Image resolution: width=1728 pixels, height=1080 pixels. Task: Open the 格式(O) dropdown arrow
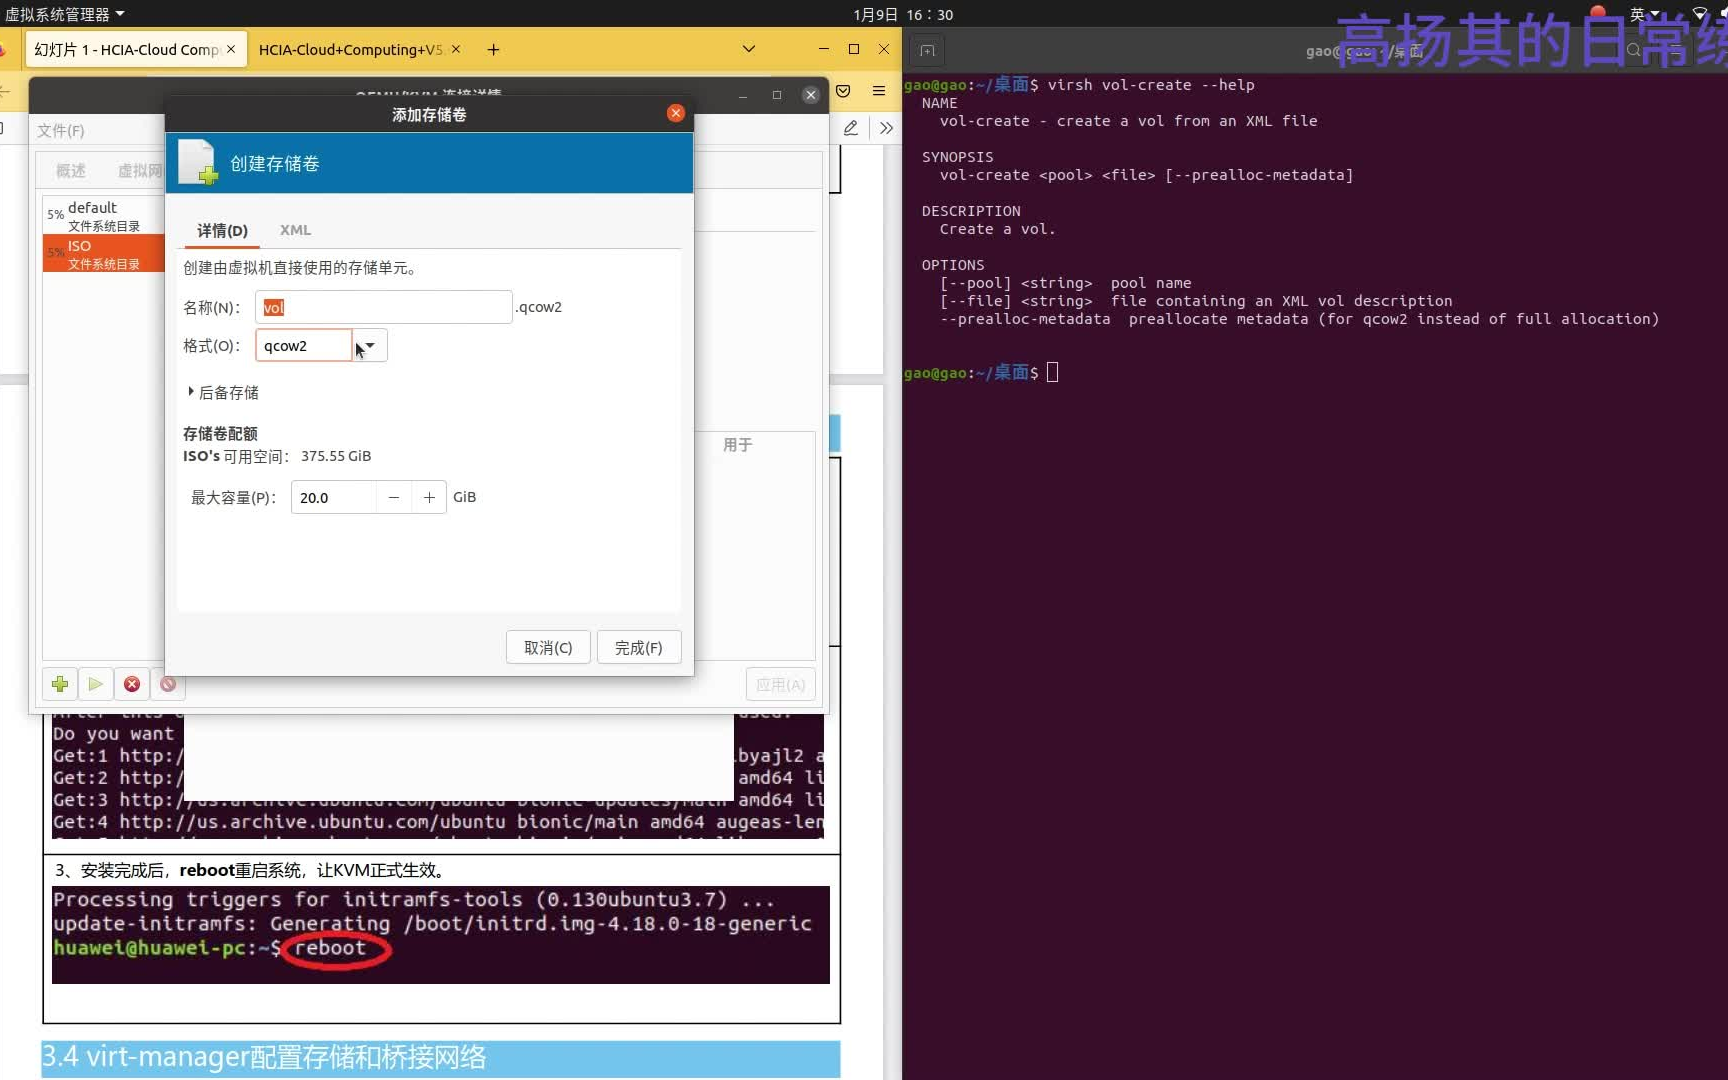[x=370, y=346]
